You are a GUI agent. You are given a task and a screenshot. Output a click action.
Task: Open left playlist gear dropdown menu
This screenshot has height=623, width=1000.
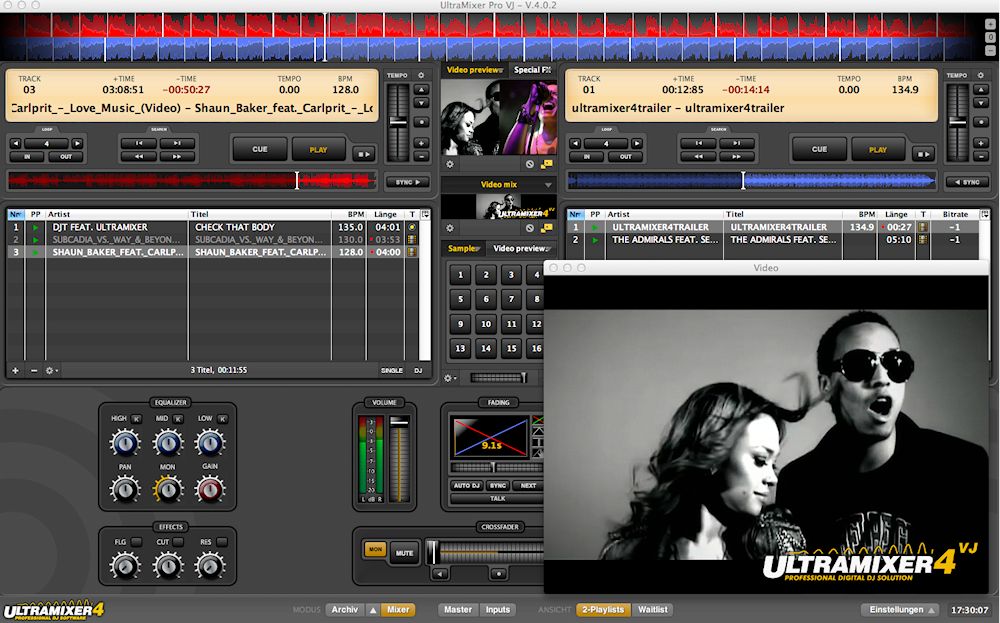click(x=51, y=370)
